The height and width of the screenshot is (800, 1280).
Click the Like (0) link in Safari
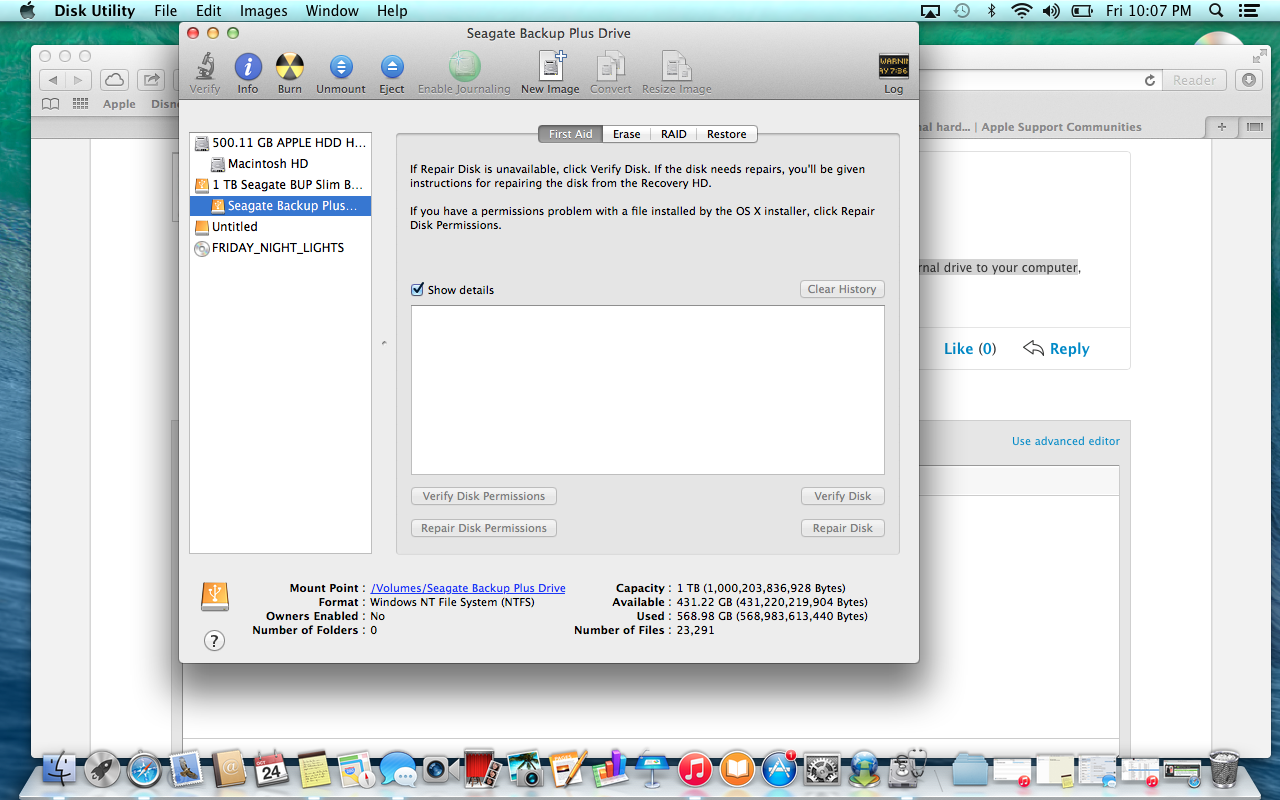click(970, 348)
